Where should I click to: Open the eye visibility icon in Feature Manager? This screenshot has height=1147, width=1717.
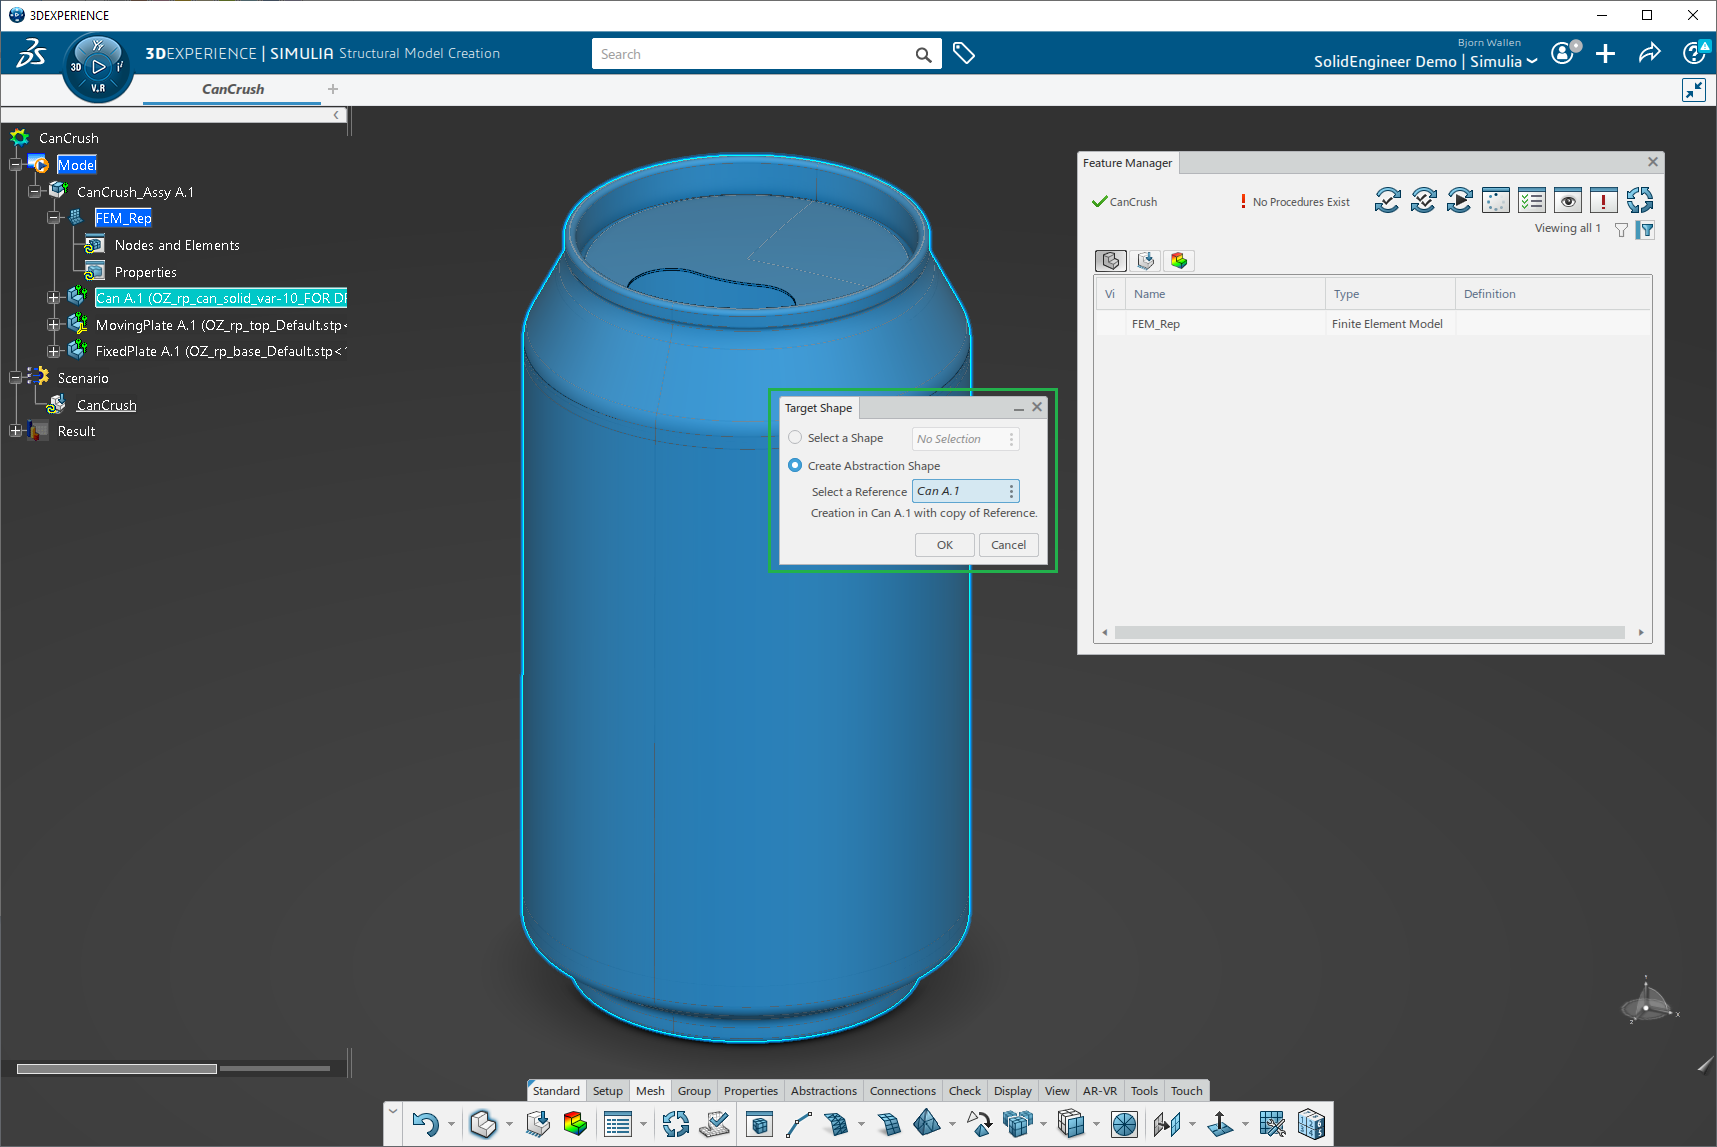click(x=1567, y=201)
